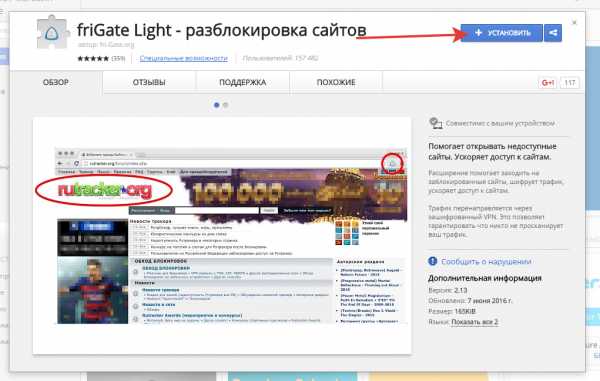Open the Поддержка tab

point(243,82)
